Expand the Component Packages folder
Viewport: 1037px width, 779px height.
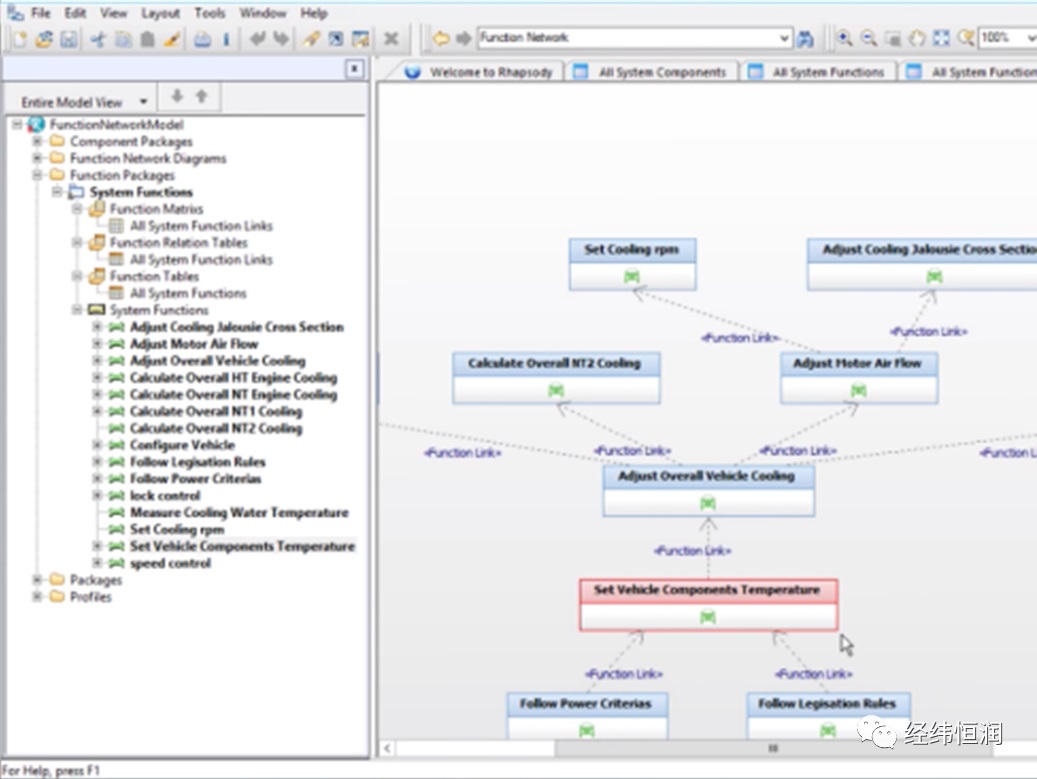38,141
